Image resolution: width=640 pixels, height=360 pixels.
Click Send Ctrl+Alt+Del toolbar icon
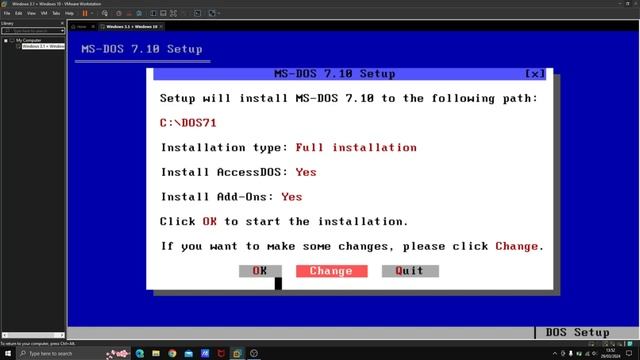click(x=105, y=13)
